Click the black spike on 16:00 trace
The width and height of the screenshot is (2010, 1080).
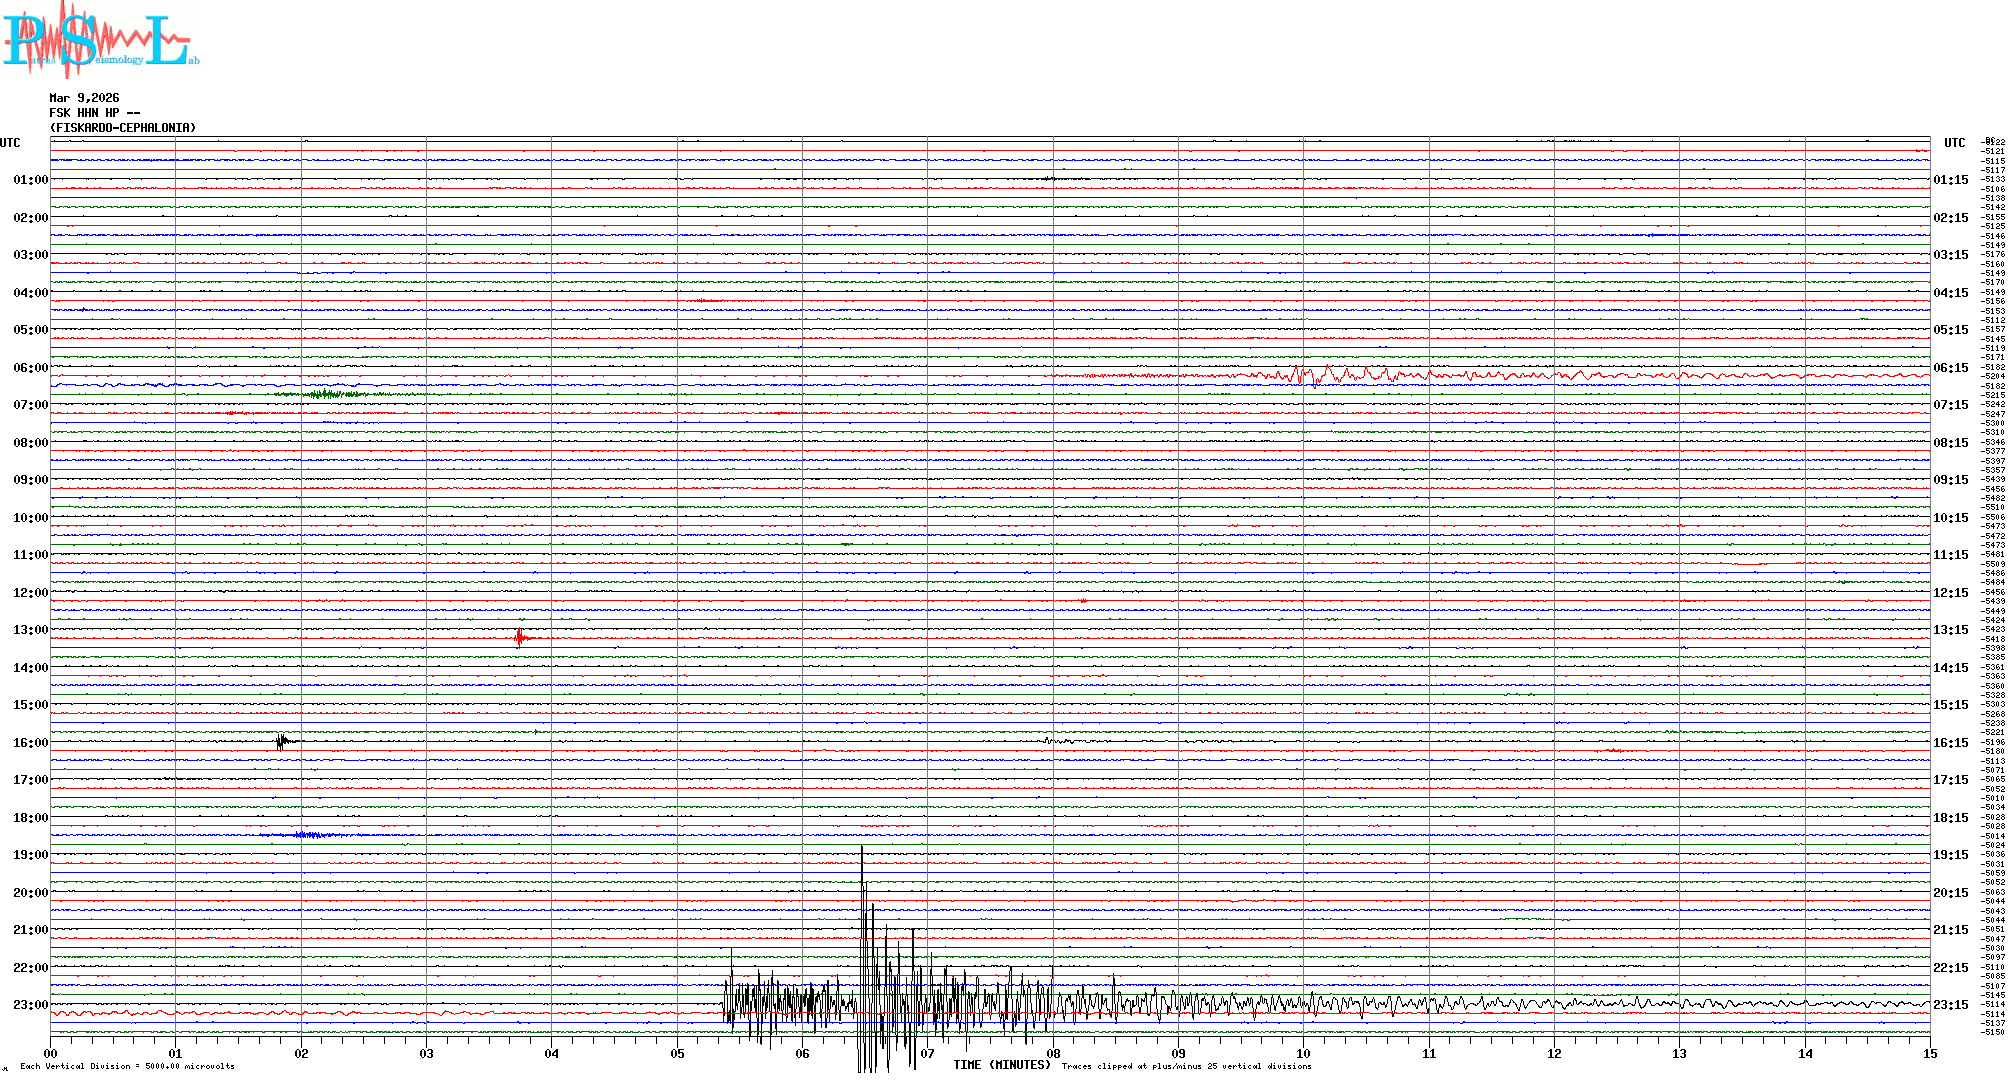pyautogui.click(x=281, y=741)
